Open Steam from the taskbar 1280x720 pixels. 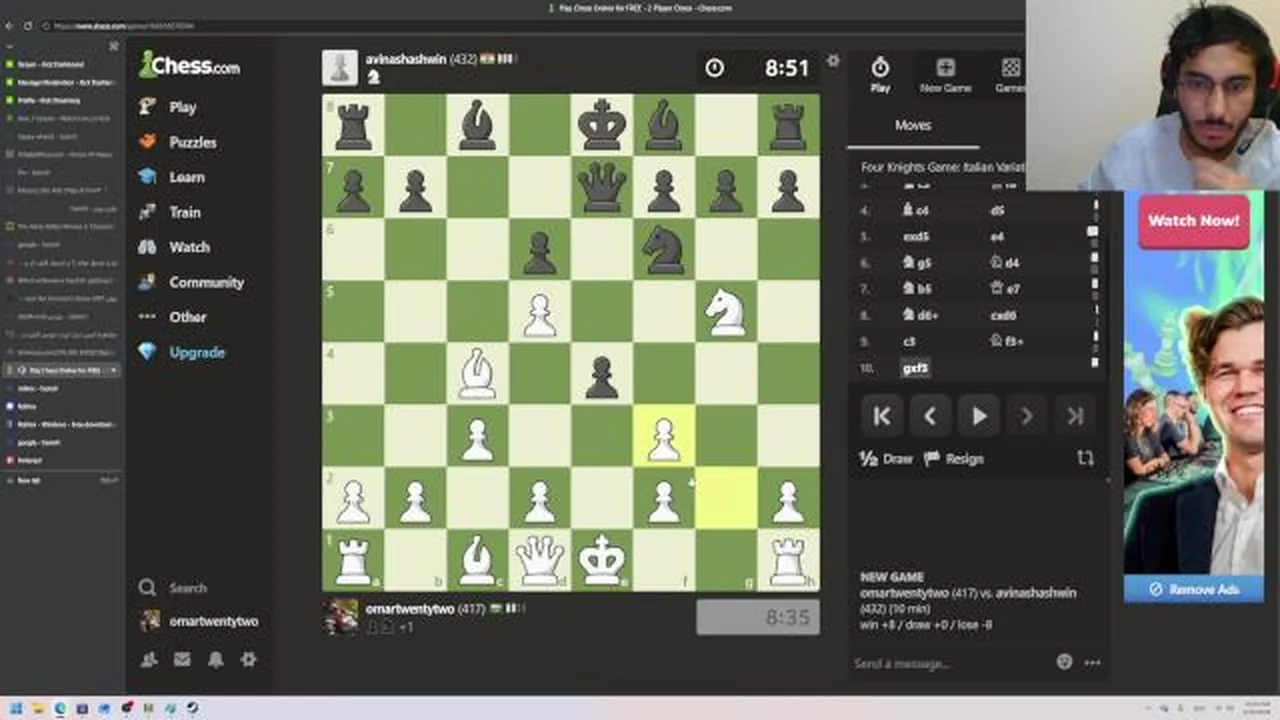pos(192,708)
